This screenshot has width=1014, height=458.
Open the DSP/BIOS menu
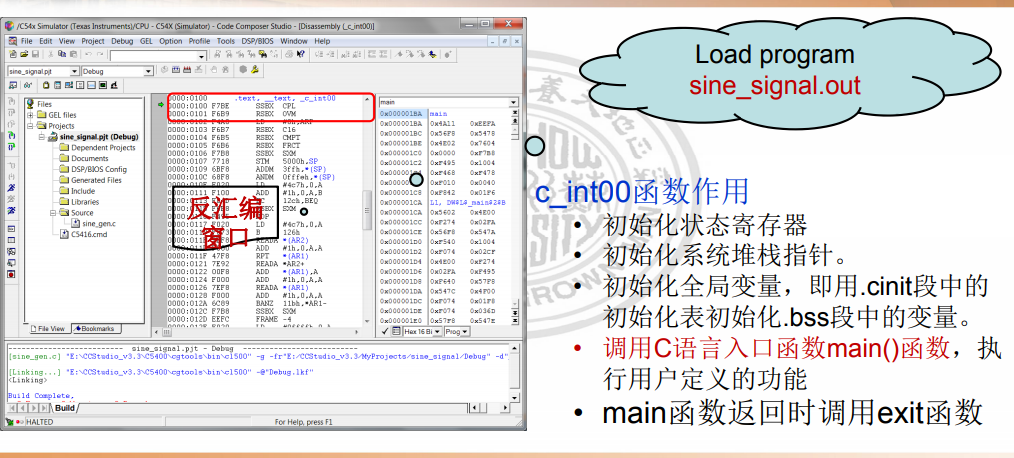coord(257,41)
